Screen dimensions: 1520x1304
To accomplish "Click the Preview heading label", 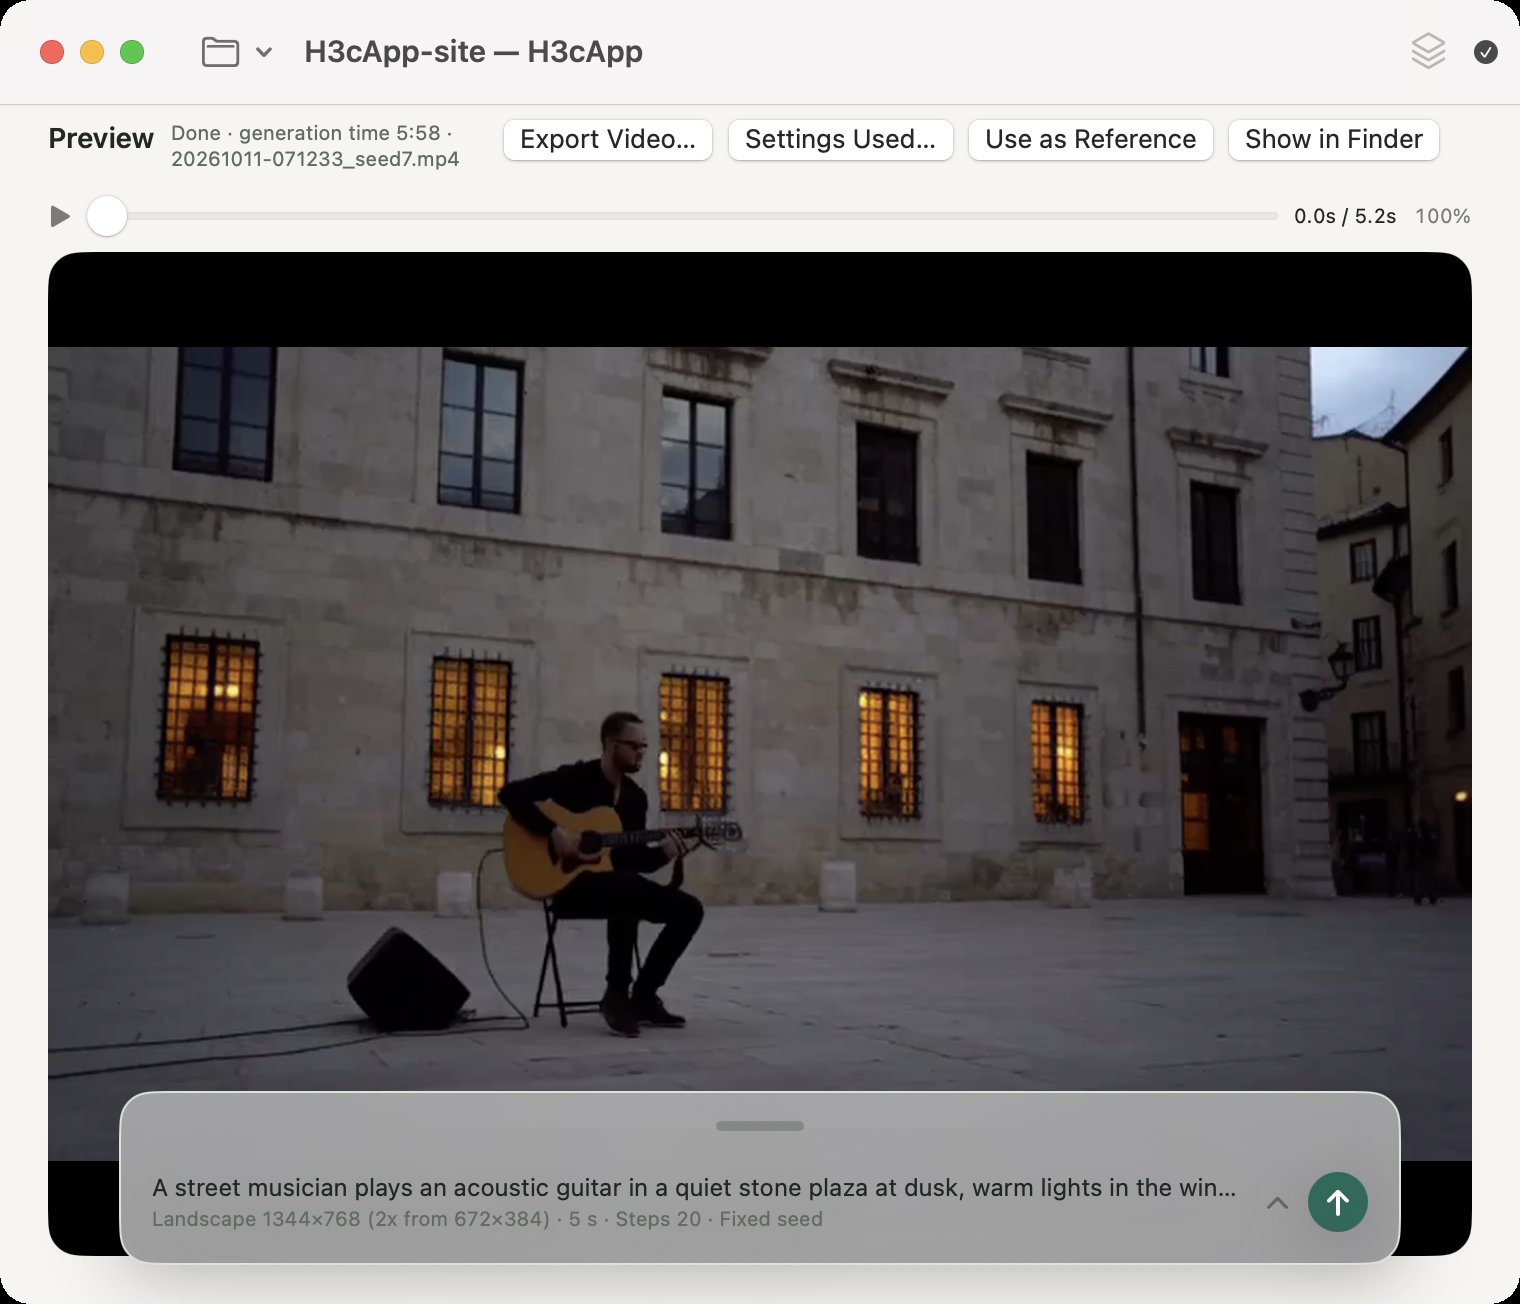I will point(101,139).
